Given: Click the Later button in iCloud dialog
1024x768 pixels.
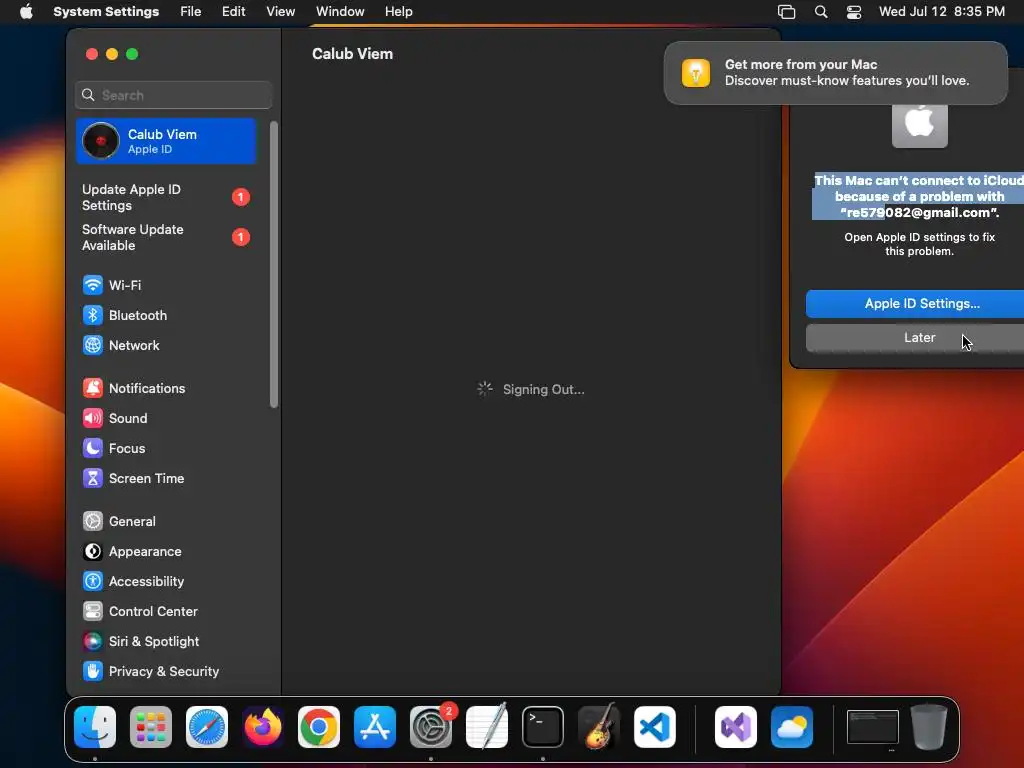Looking at the screenshot, I should tap(915, 338).
